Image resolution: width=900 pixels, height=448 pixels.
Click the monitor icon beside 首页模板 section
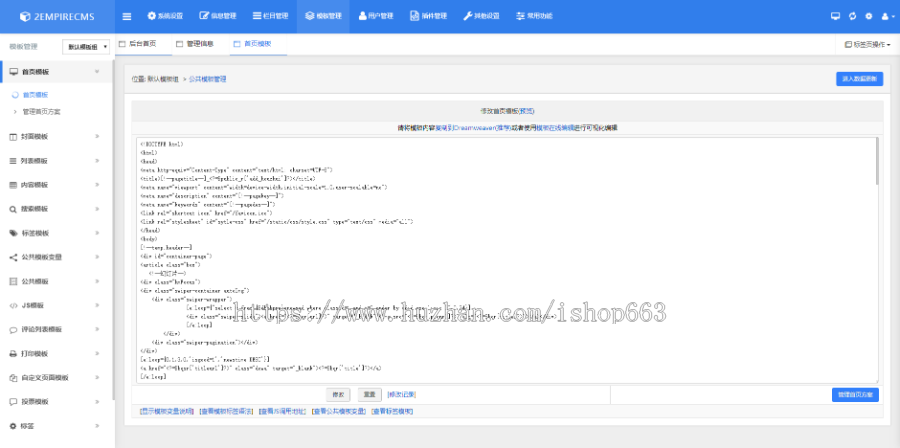pos(14,72)
